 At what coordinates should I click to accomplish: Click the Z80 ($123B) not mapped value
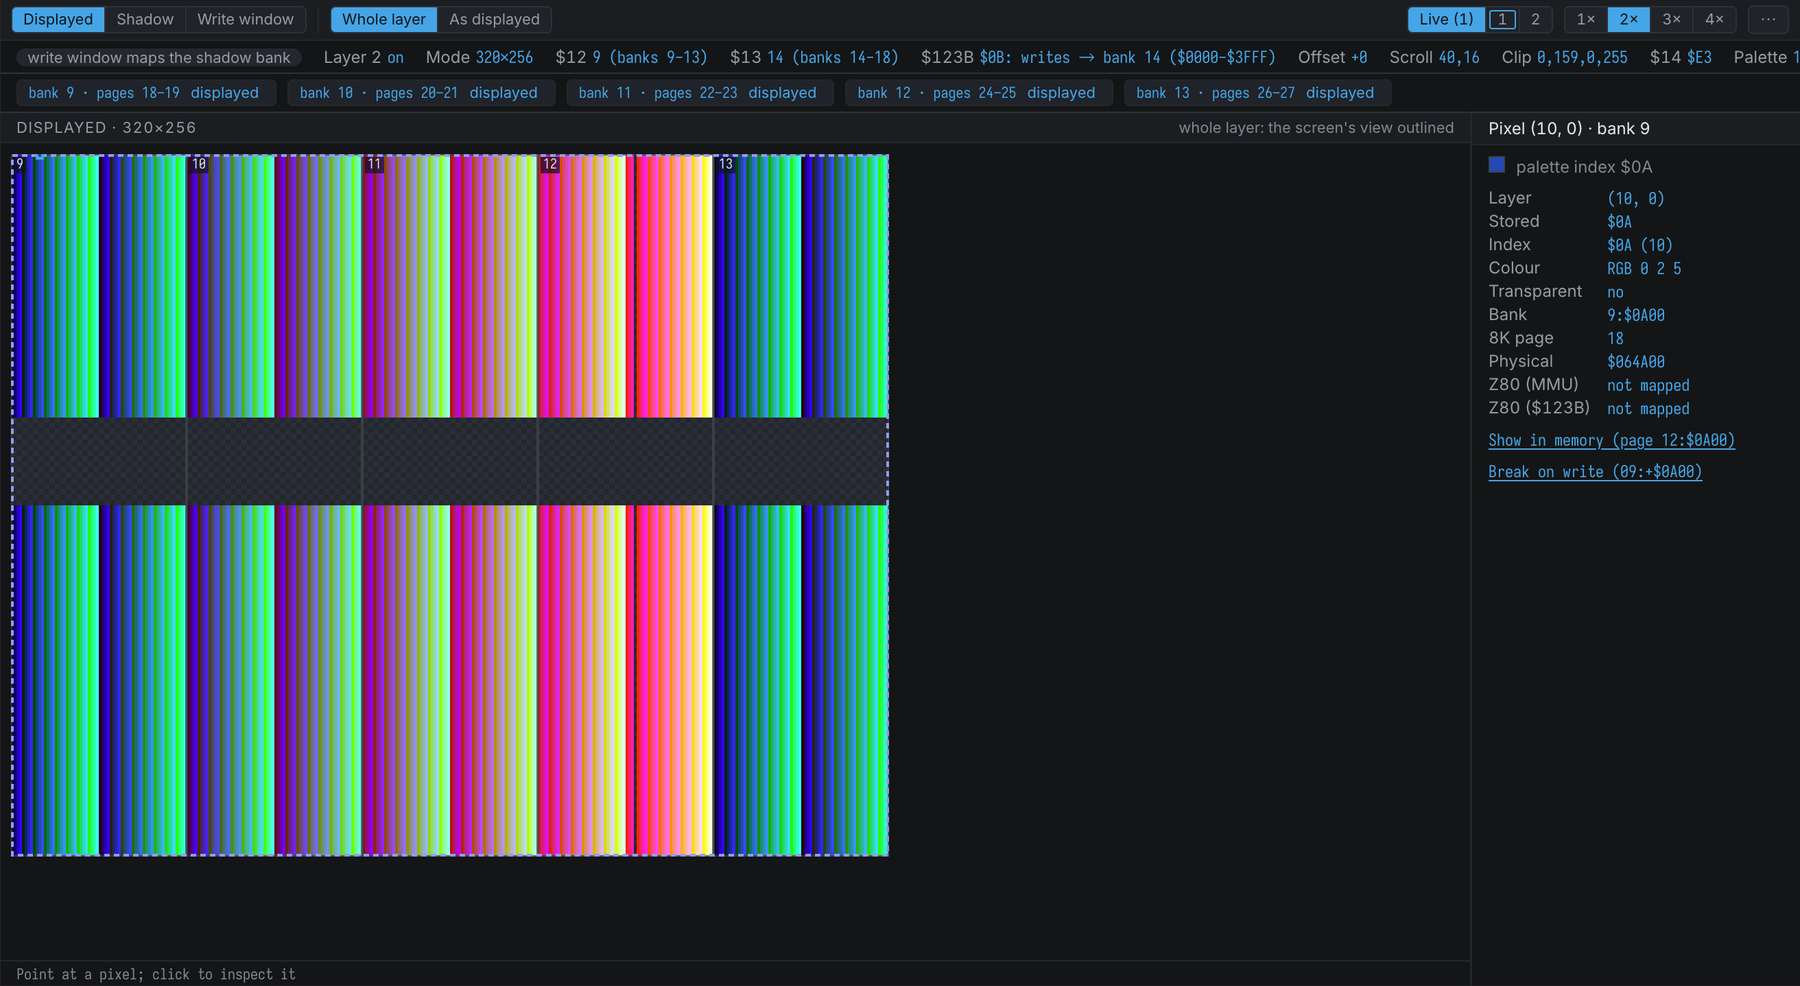point(1648,408)
